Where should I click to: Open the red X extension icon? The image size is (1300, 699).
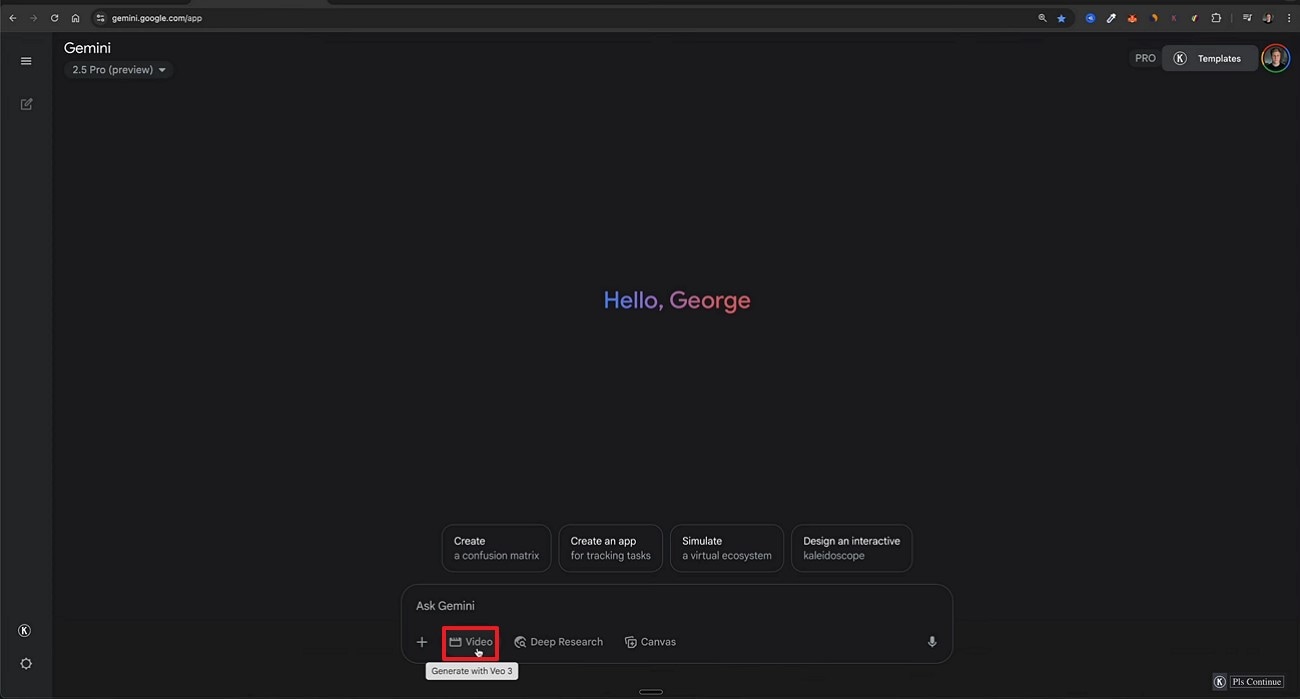click(x=1174, y=18)
